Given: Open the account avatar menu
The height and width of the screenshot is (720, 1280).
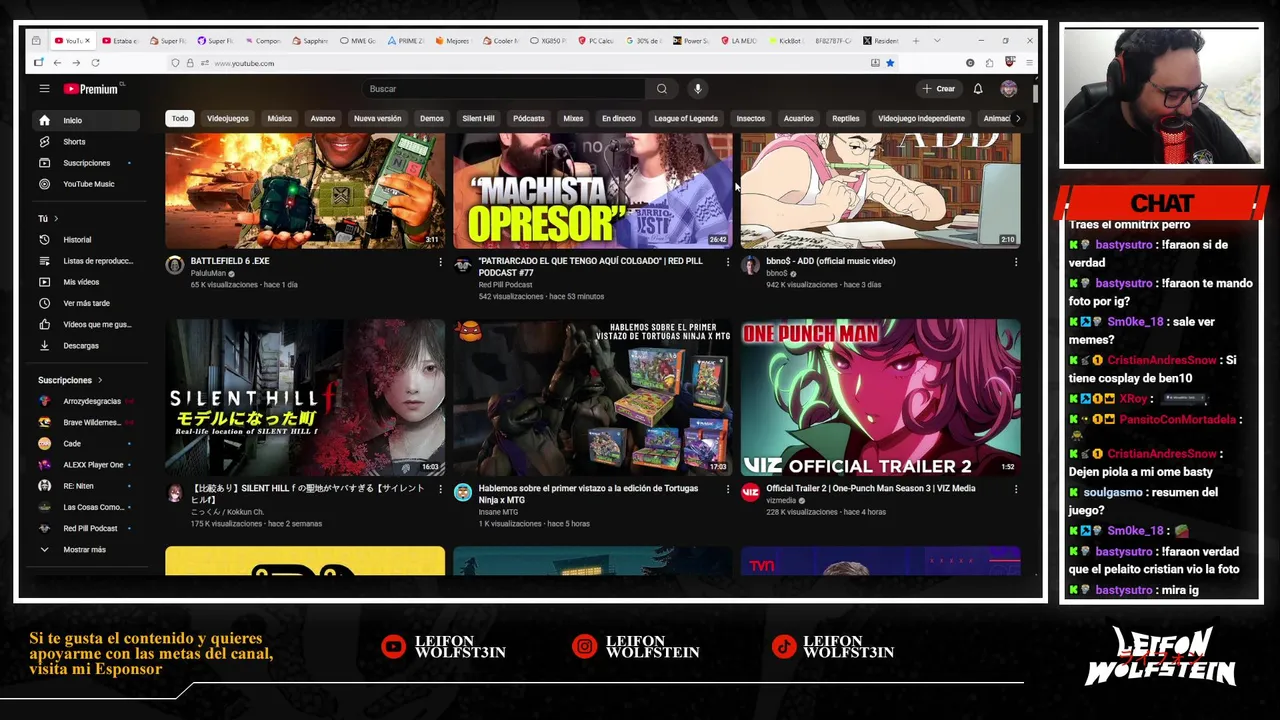Looking at the screenshot, I should point(1009,89).
